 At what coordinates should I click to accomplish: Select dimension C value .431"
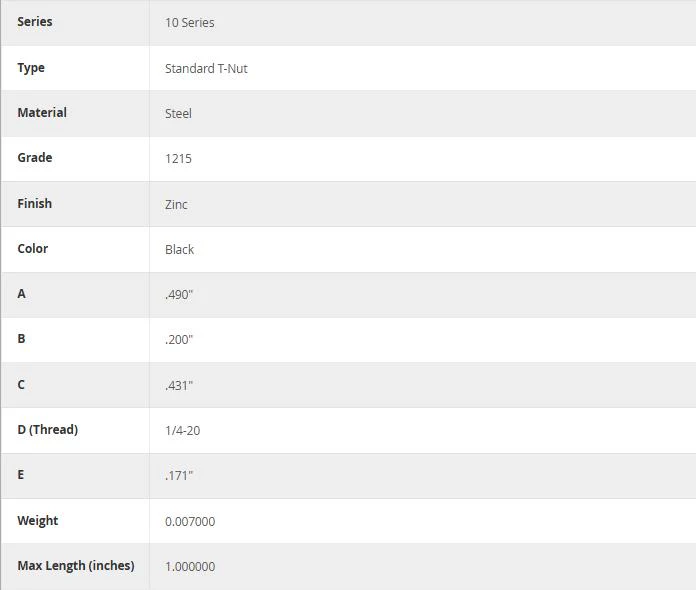pyautogui.click(x=179, y=385)
